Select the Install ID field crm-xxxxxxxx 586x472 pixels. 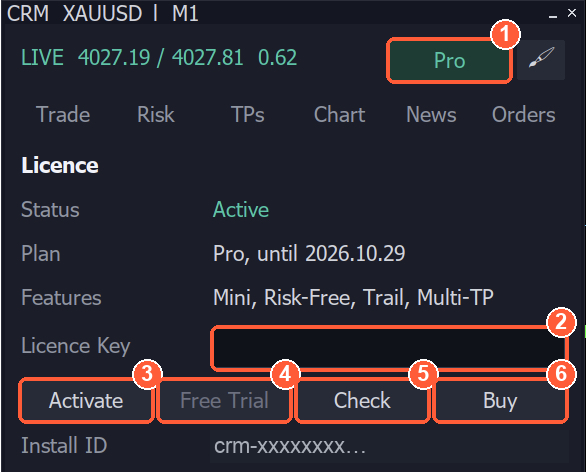pyautogui.click(x=389, y=446)
